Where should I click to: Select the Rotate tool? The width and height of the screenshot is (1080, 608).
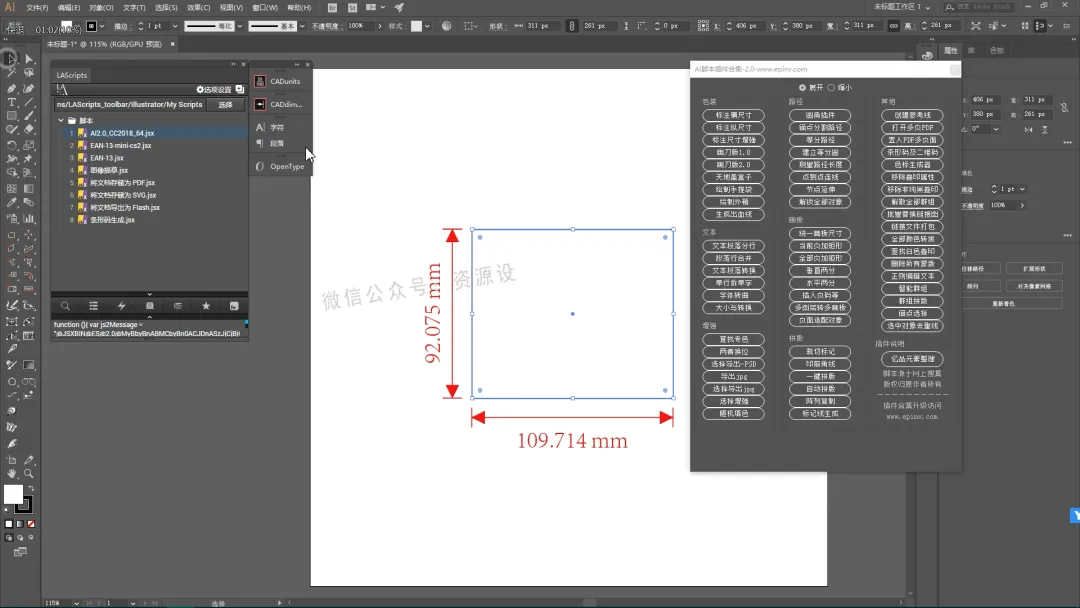tap(12, 145)
